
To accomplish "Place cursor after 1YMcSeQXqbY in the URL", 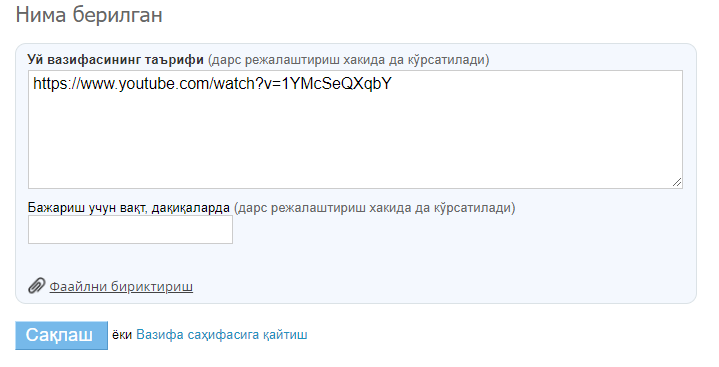I will click(x=393, y=84).
